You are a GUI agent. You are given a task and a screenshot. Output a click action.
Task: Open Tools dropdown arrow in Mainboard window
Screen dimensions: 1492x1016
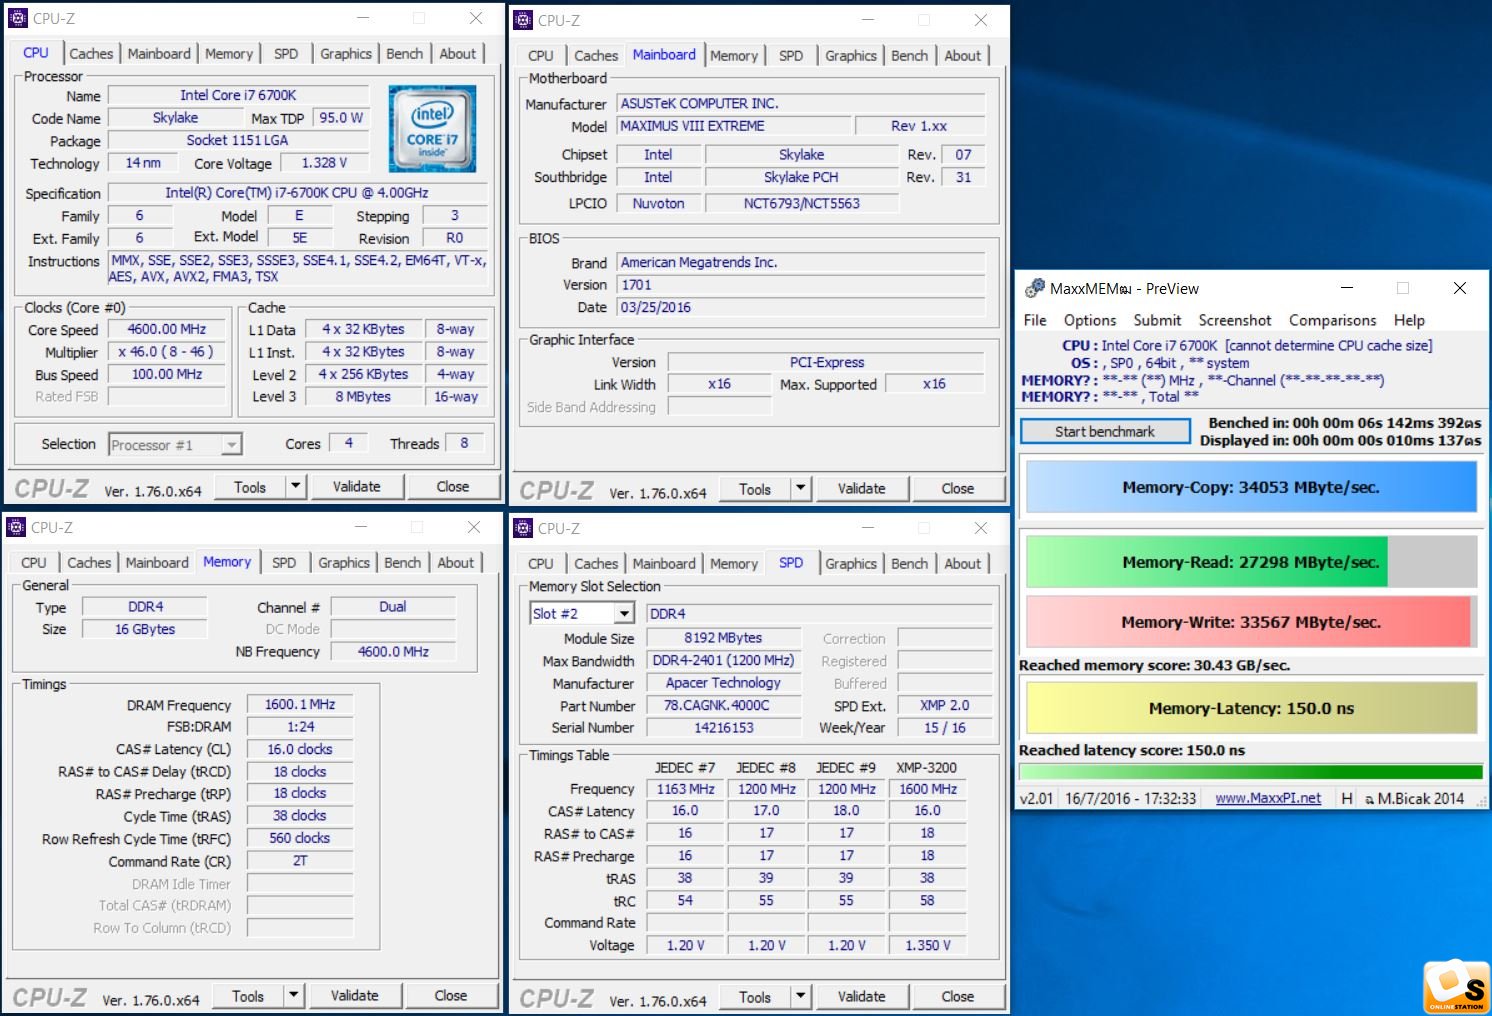pos(800,488)
